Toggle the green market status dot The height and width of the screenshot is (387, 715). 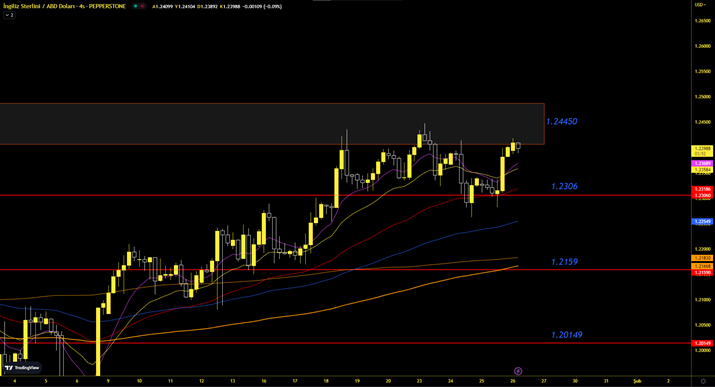coord(135,6)
